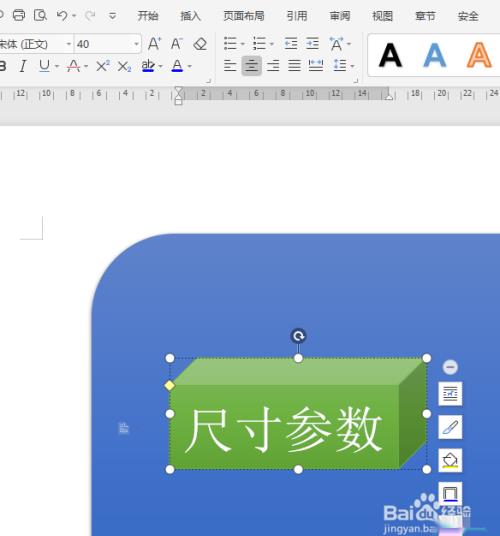Open the 插入 ribbon tab
The image size is (500, 536).
pos(190,16)
